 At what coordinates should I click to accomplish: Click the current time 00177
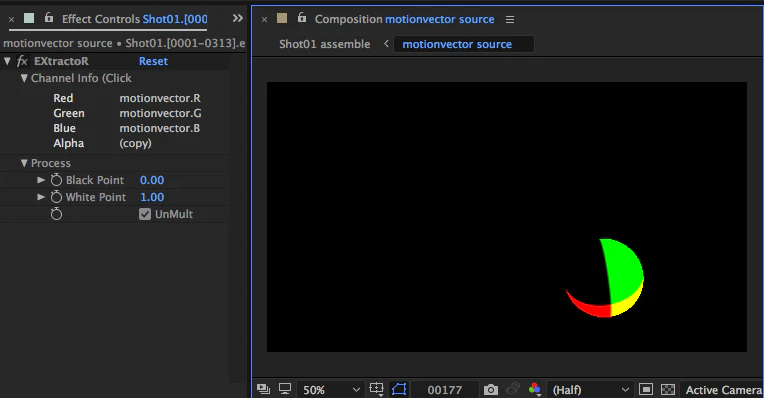point(444,390)
